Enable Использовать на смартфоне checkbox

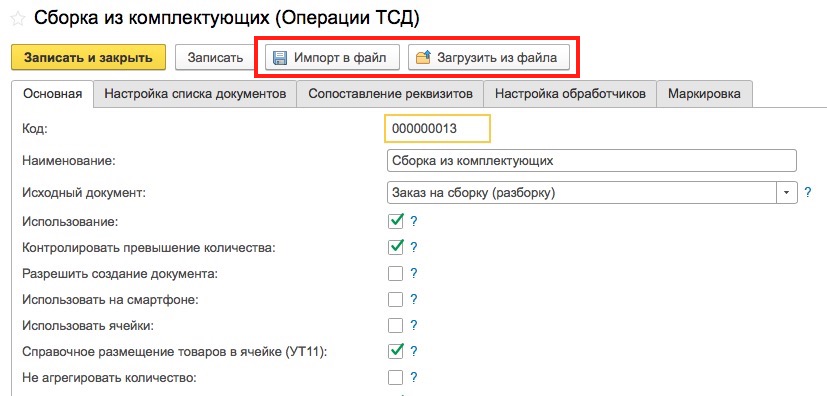click(396, 300)
